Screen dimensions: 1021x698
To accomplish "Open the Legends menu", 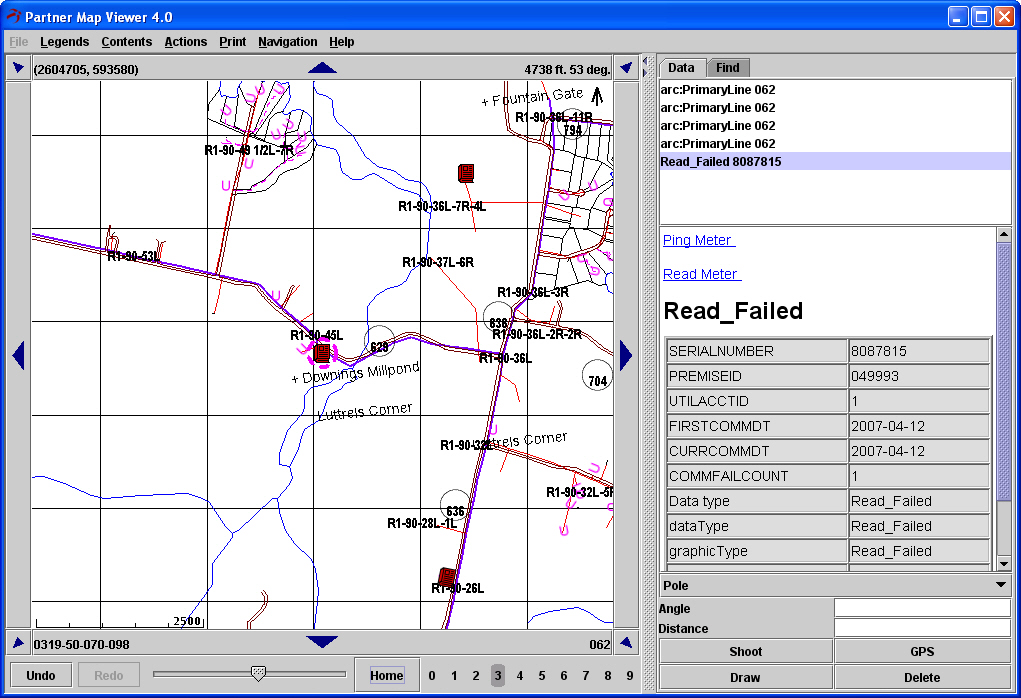I will click(64, 42).
